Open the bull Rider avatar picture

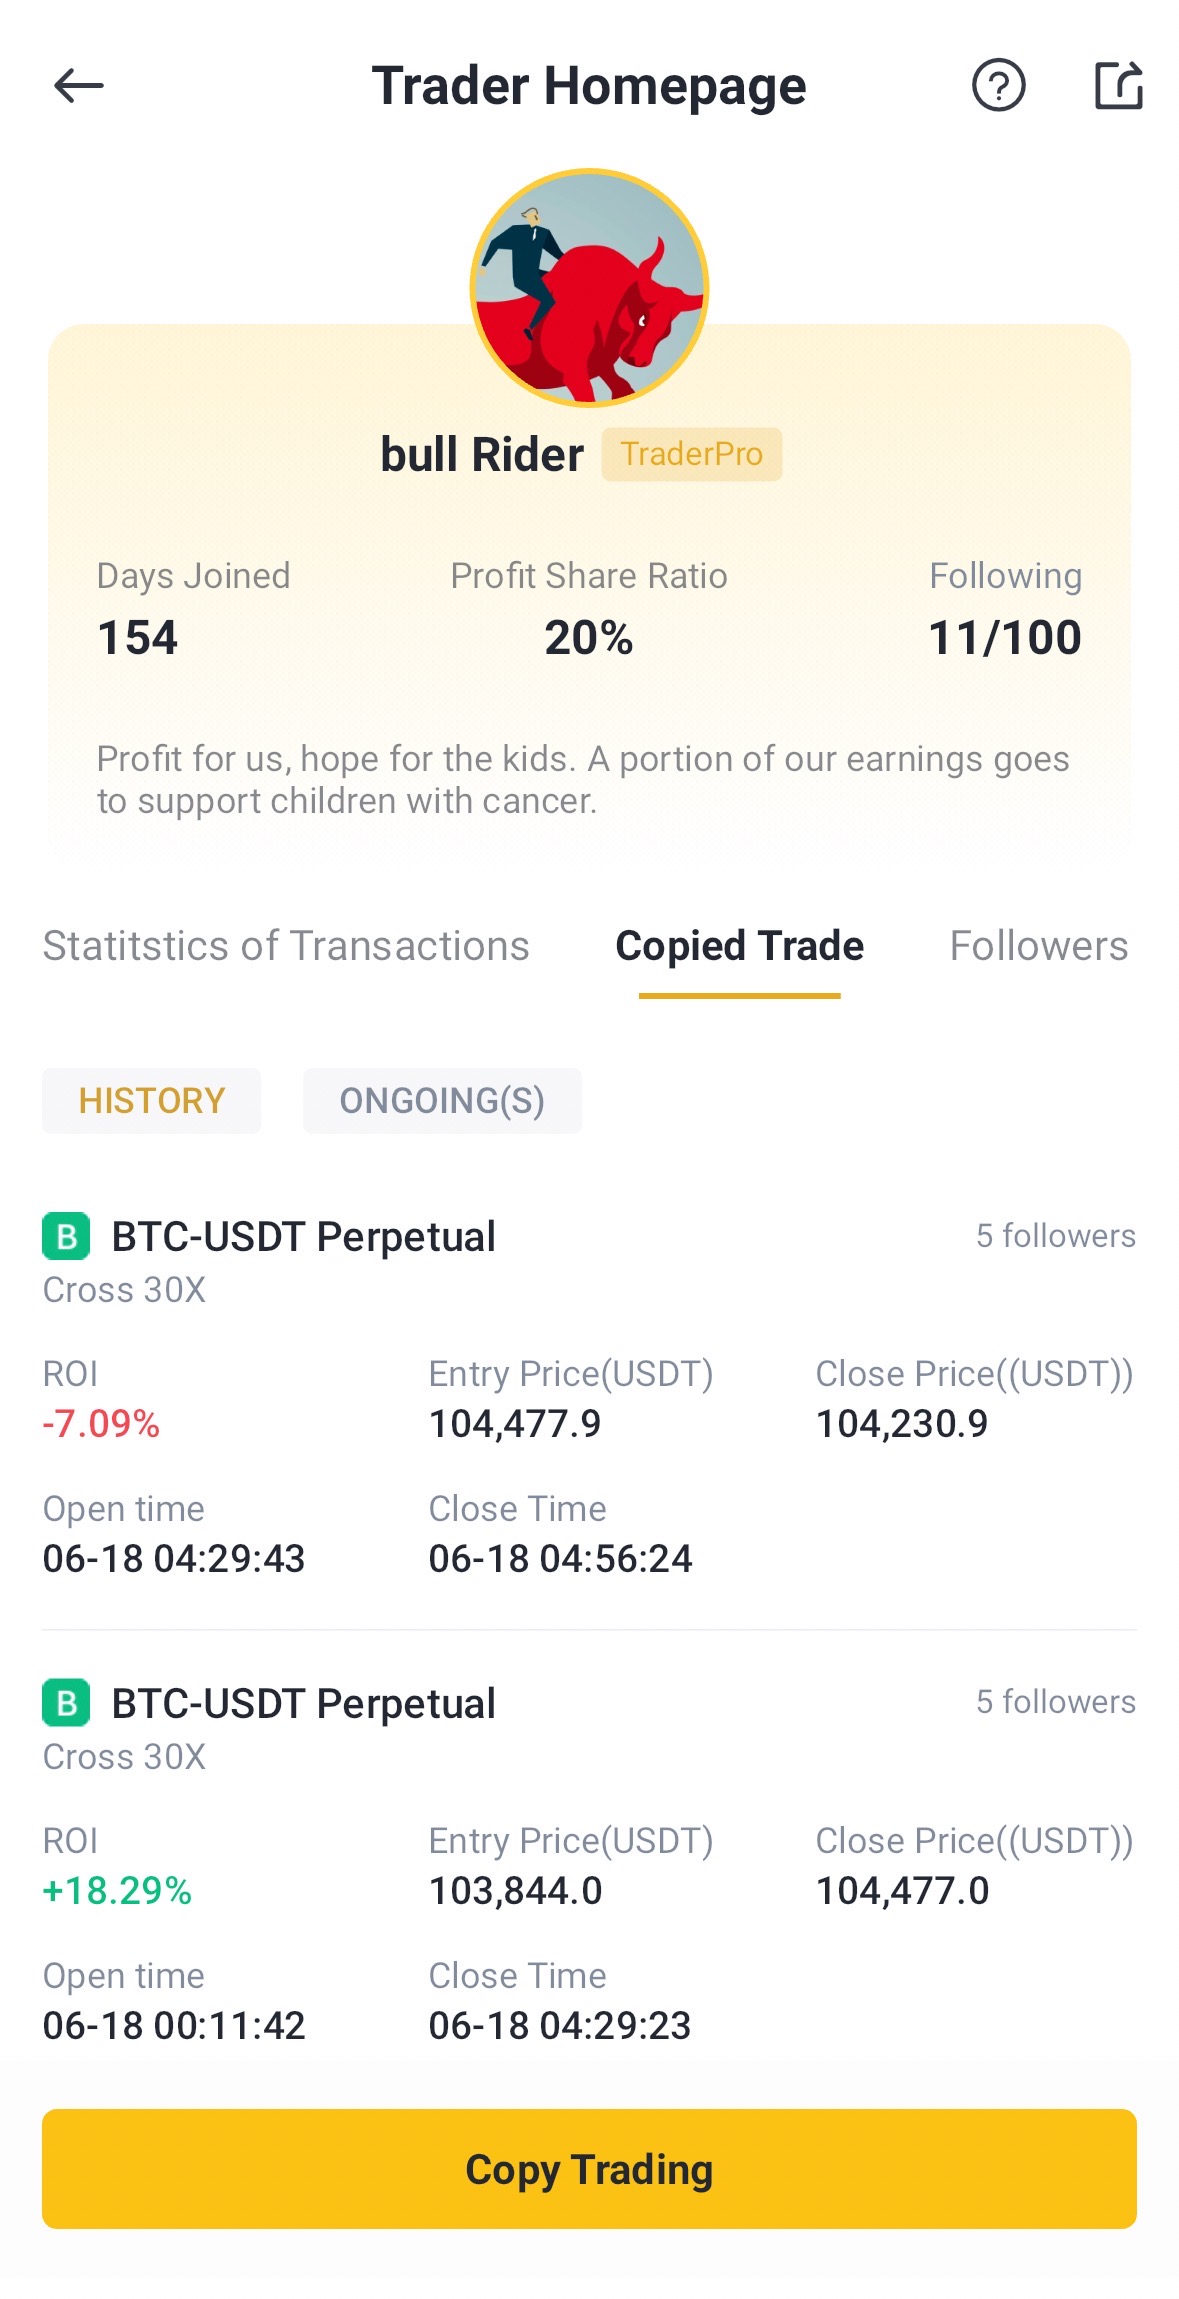pyautogui.click(x=589, y=288)
